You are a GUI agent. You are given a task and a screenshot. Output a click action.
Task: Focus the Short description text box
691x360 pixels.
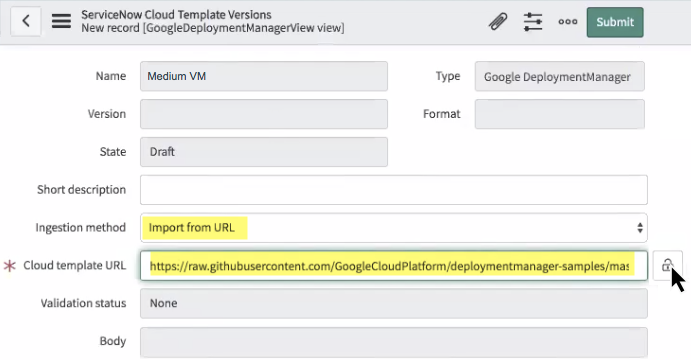(x=394, y=190)
